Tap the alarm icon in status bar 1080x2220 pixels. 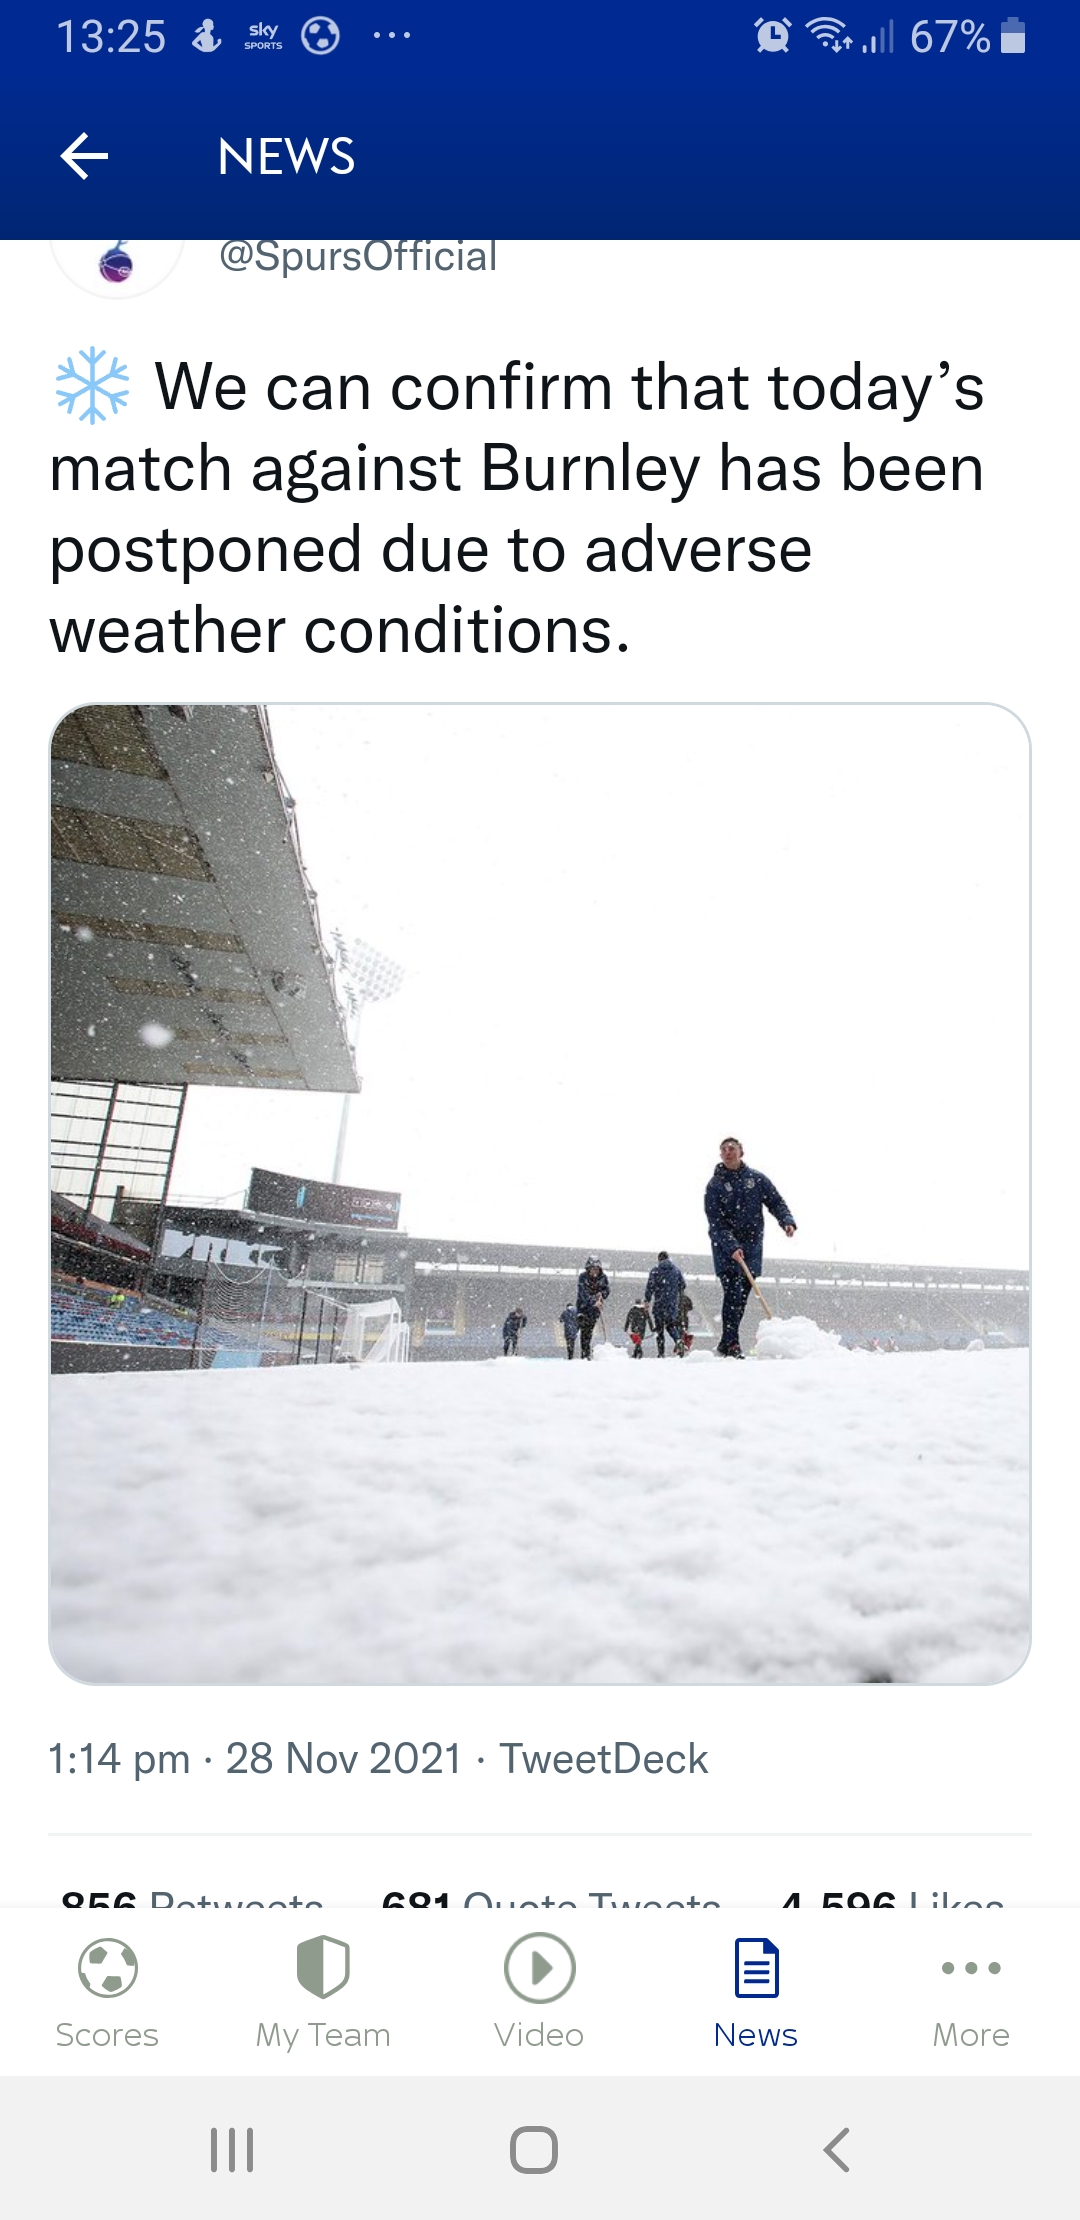(772, 36)
